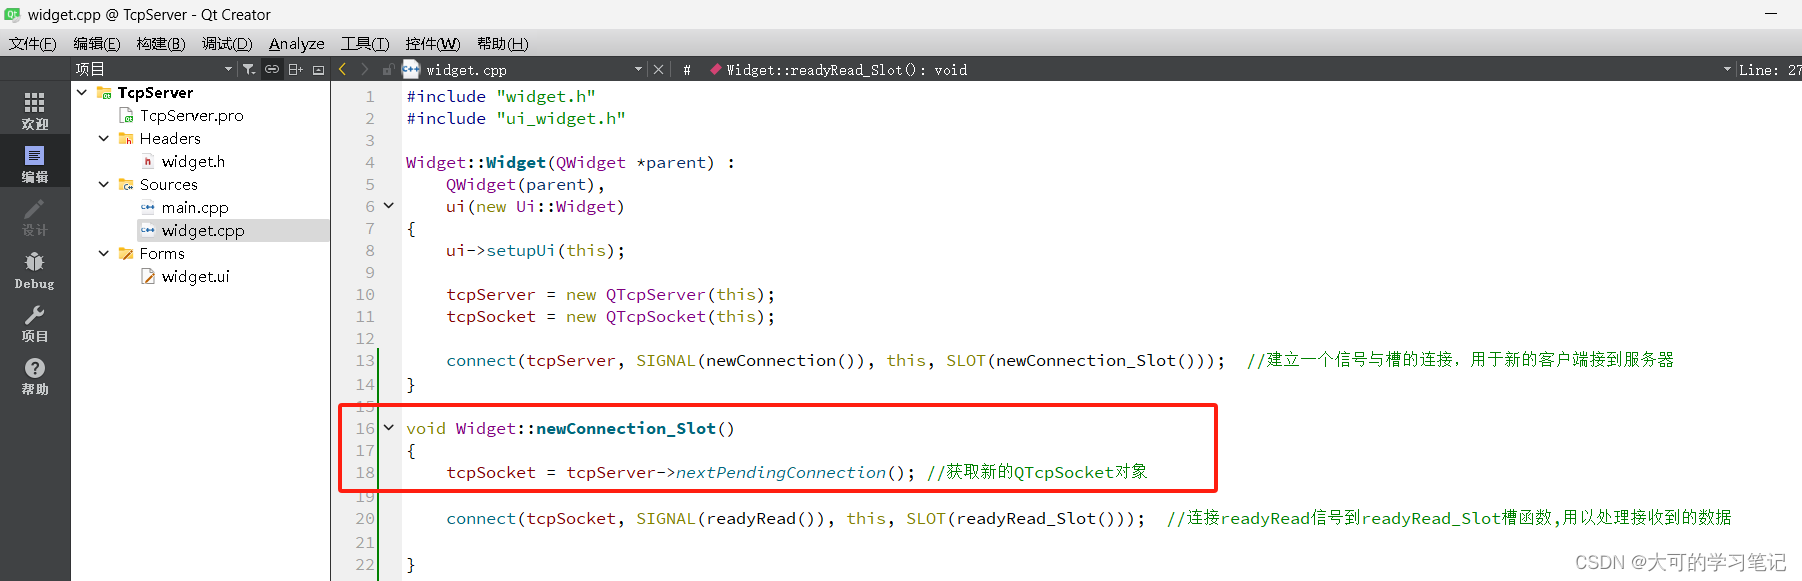Open the Welcome (欢迎) mode
1802x581 pixels.
point(35,110)
